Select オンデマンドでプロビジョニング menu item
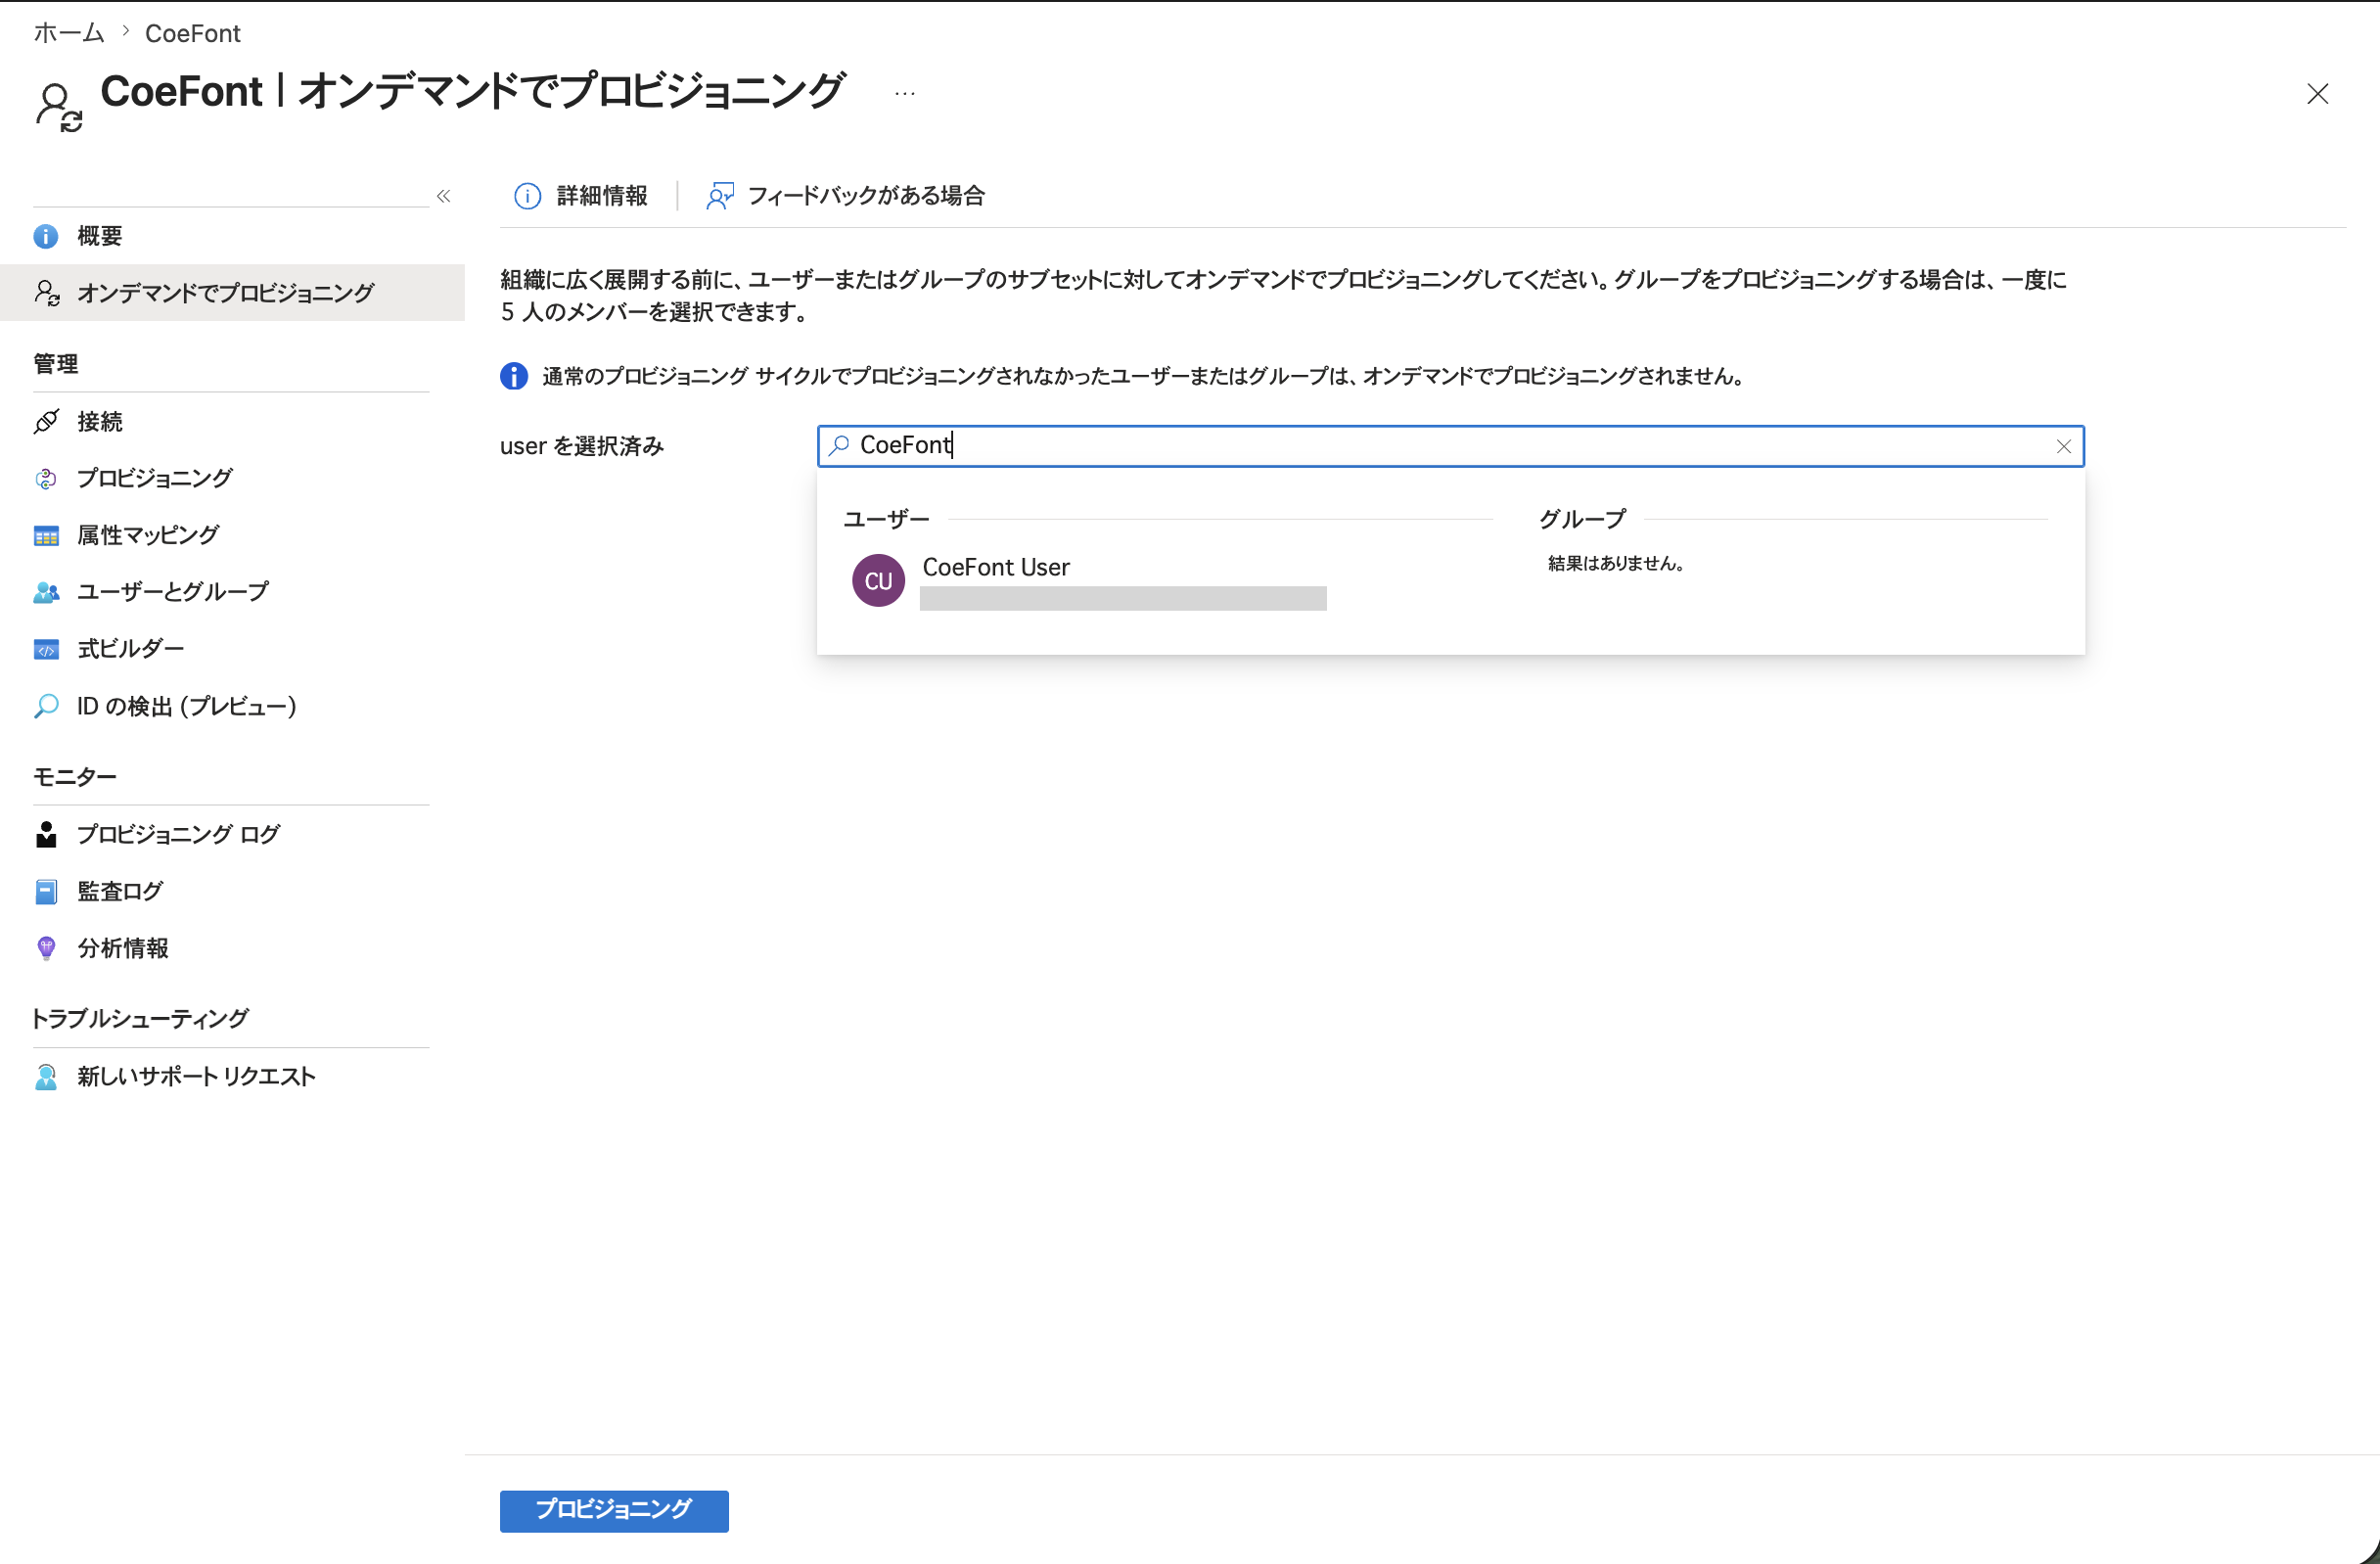The height and width of the screenshot is (1564, 2380). [x=232, y=292]
